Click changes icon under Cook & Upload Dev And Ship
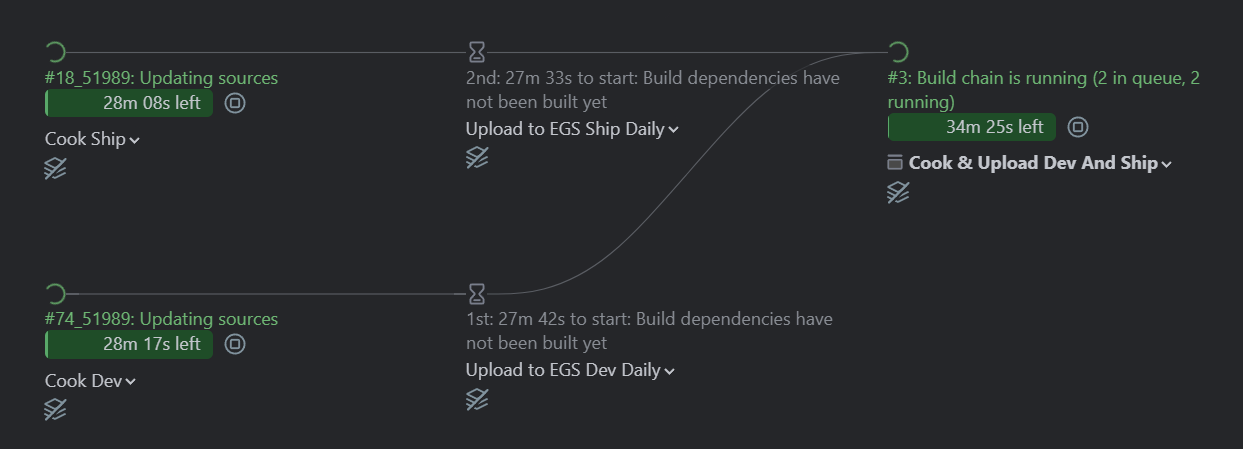 point(898,193)
